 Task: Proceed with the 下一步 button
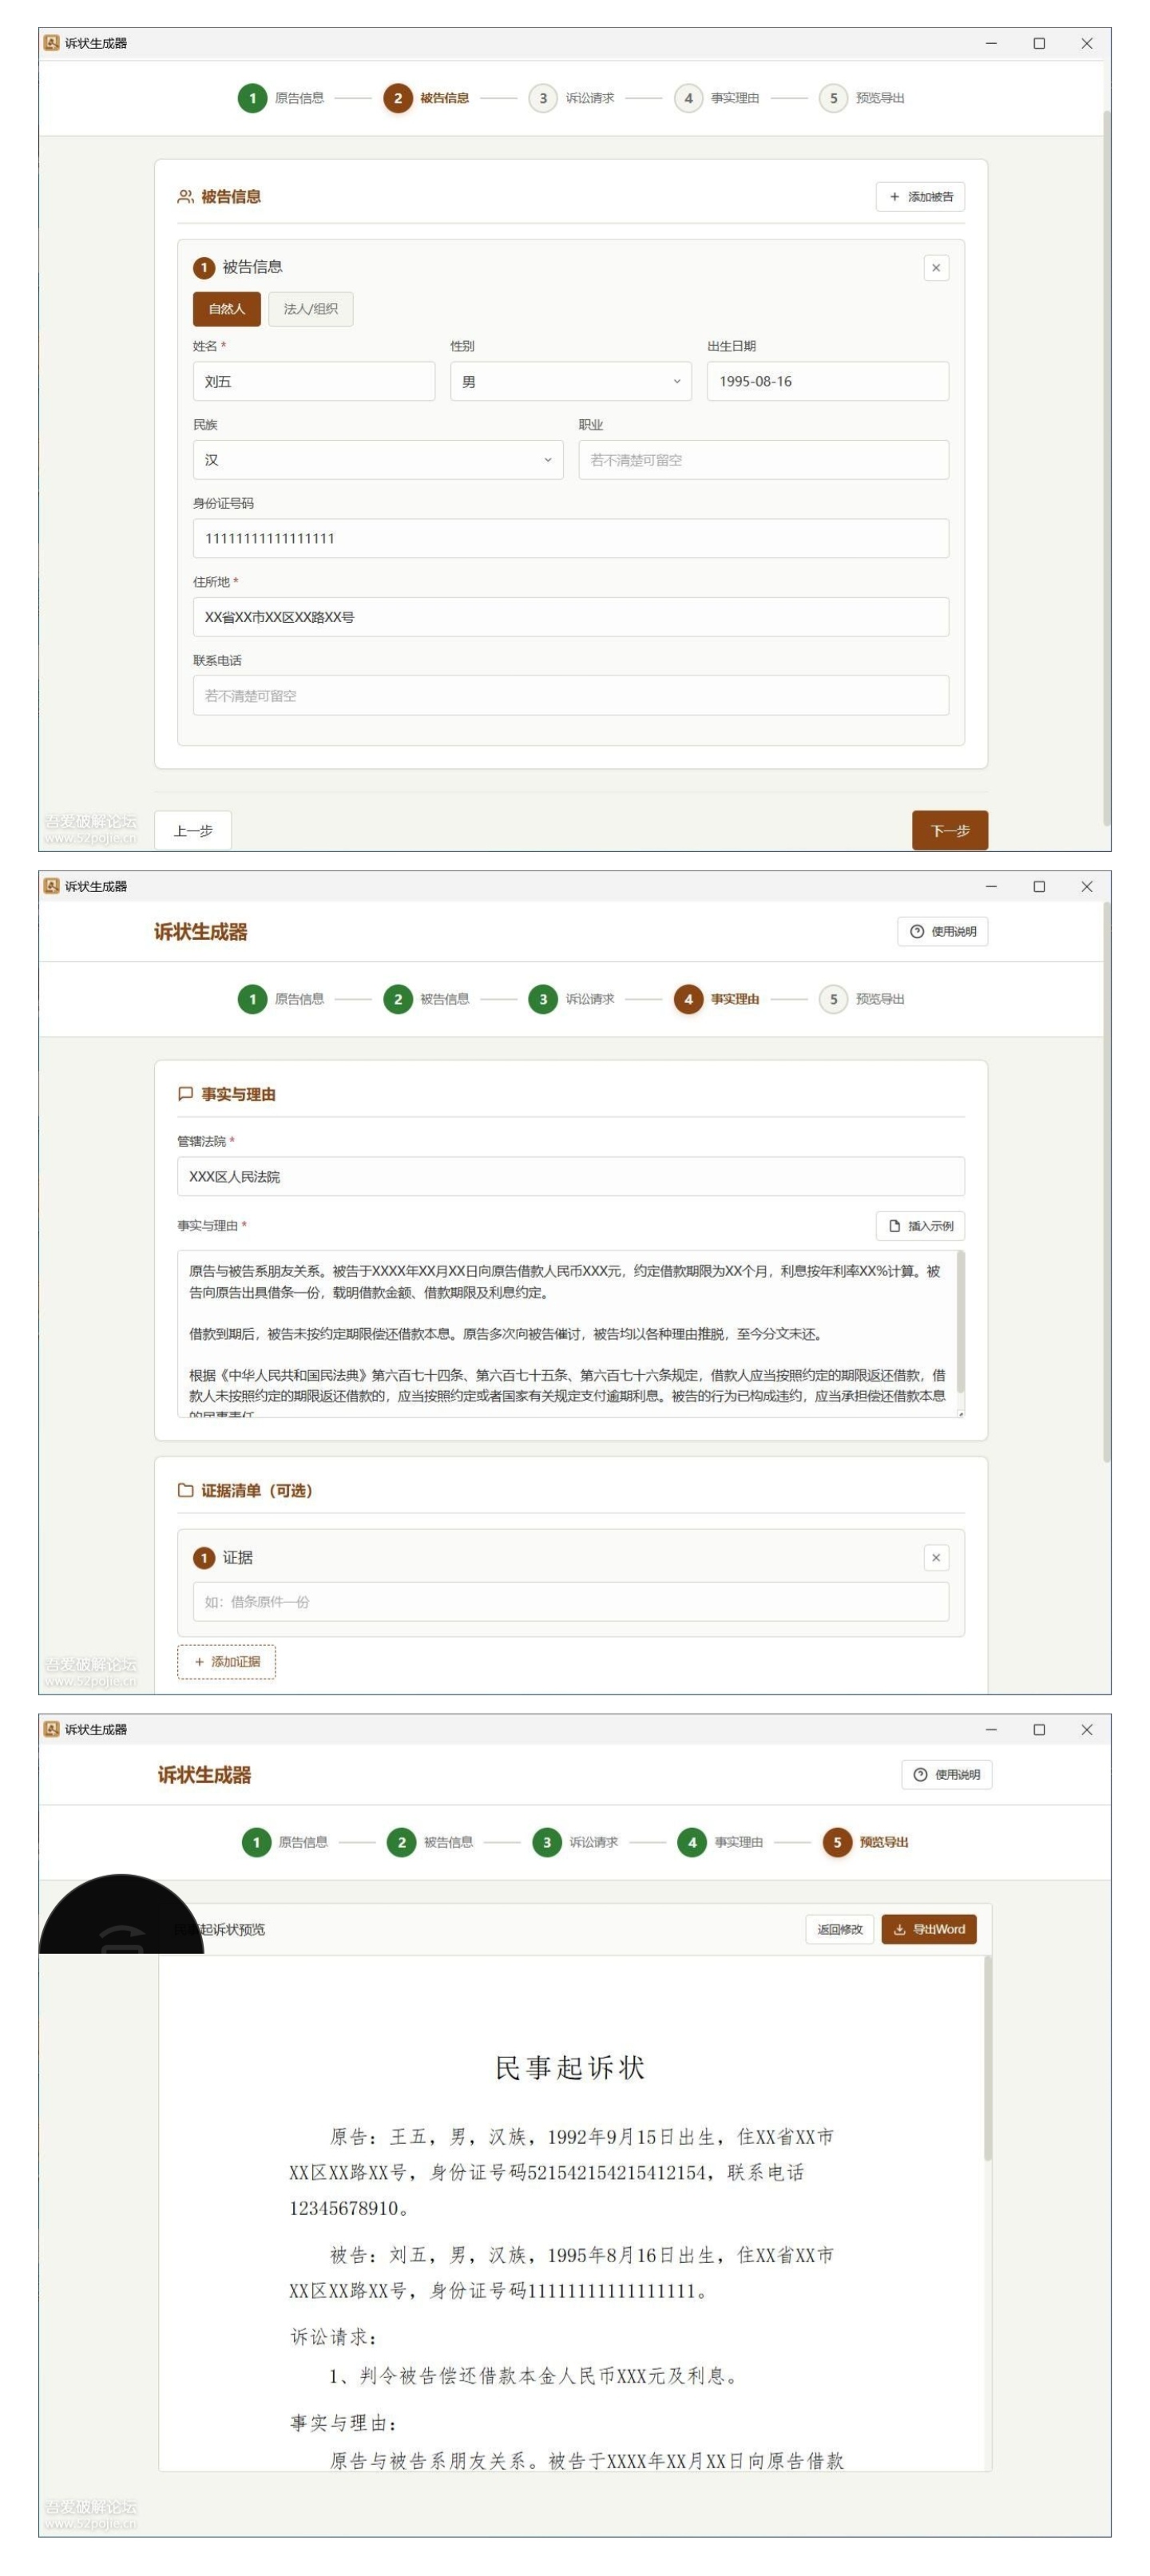[x=949, y=831]
